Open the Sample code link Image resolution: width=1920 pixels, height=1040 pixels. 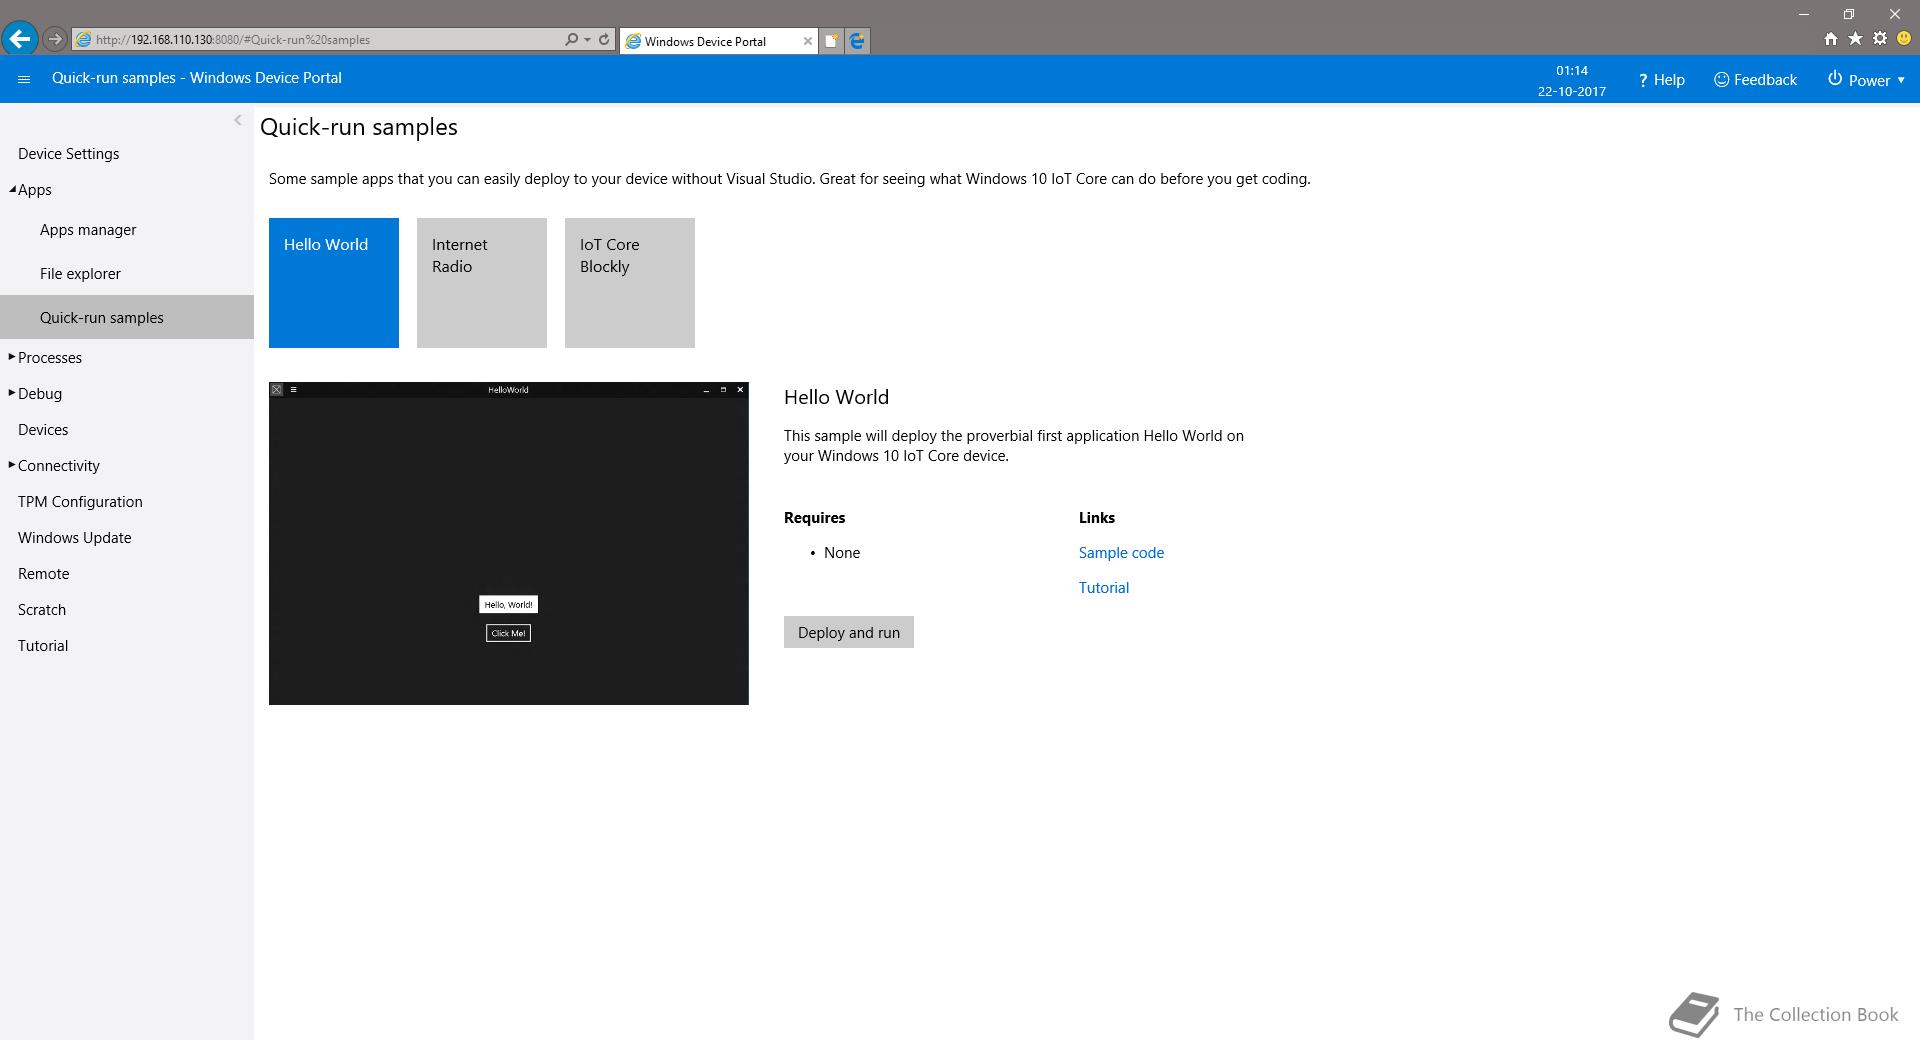[x=1121, y=553]
